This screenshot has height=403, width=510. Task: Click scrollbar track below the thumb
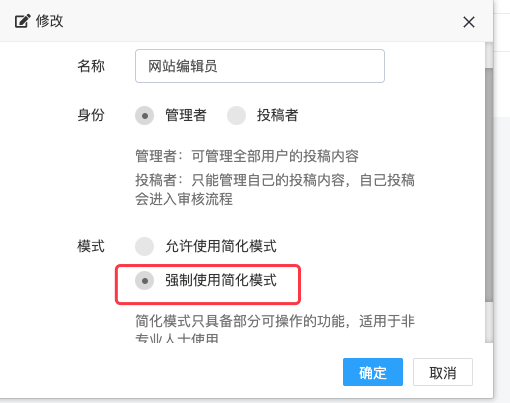click(489, 322)
